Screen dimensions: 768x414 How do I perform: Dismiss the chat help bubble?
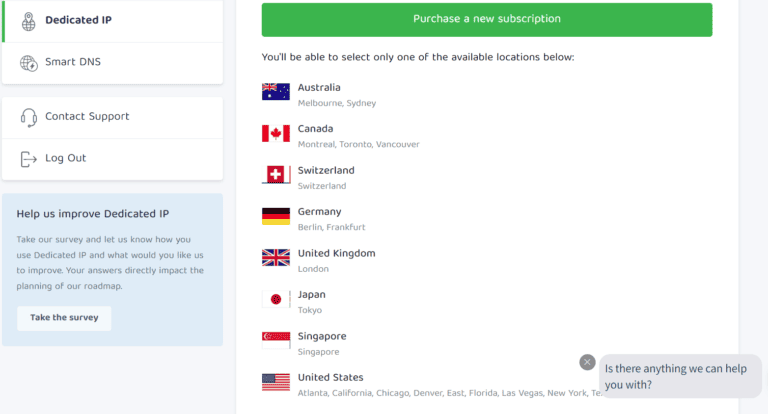click(587, 362)
